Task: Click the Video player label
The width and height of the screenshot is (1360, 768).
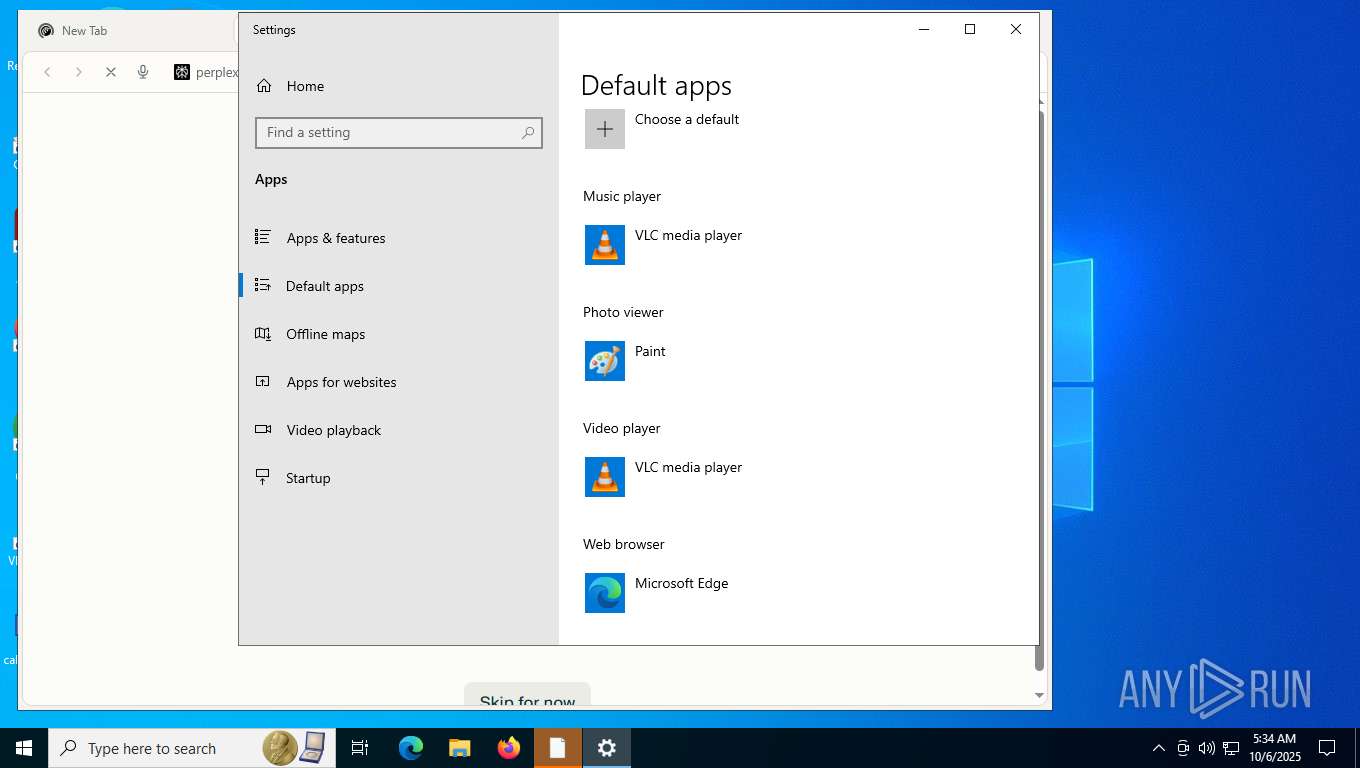Action: pyautogui.click(x=622, y=428)
